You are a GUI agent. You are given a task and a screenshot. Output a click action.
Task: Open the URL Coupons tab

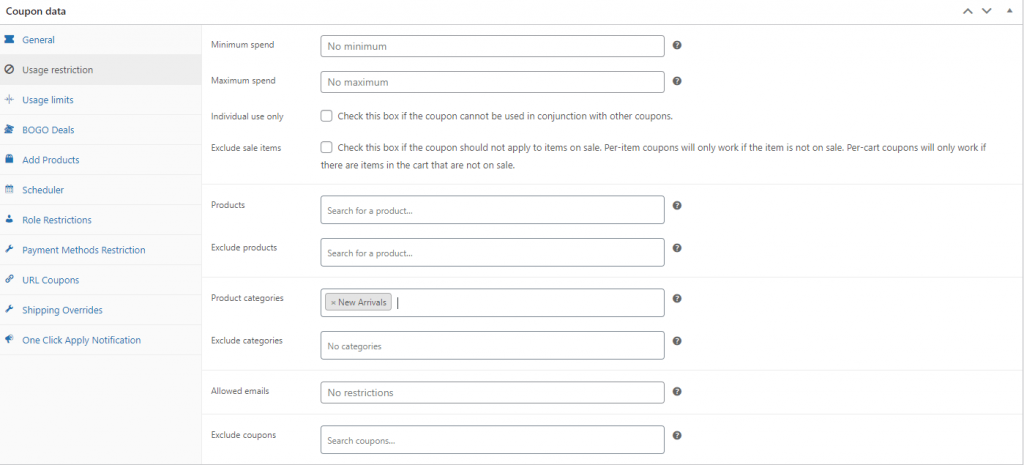tap(50, 280)
